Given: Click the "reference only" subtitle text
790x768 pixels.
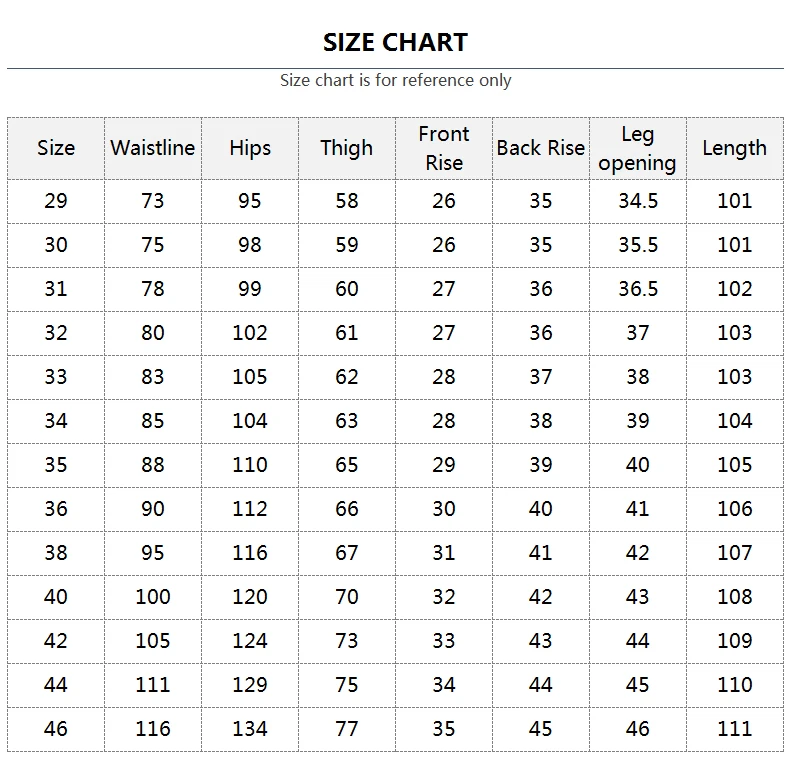Looking at the screenshot, I should click(395, 80).
